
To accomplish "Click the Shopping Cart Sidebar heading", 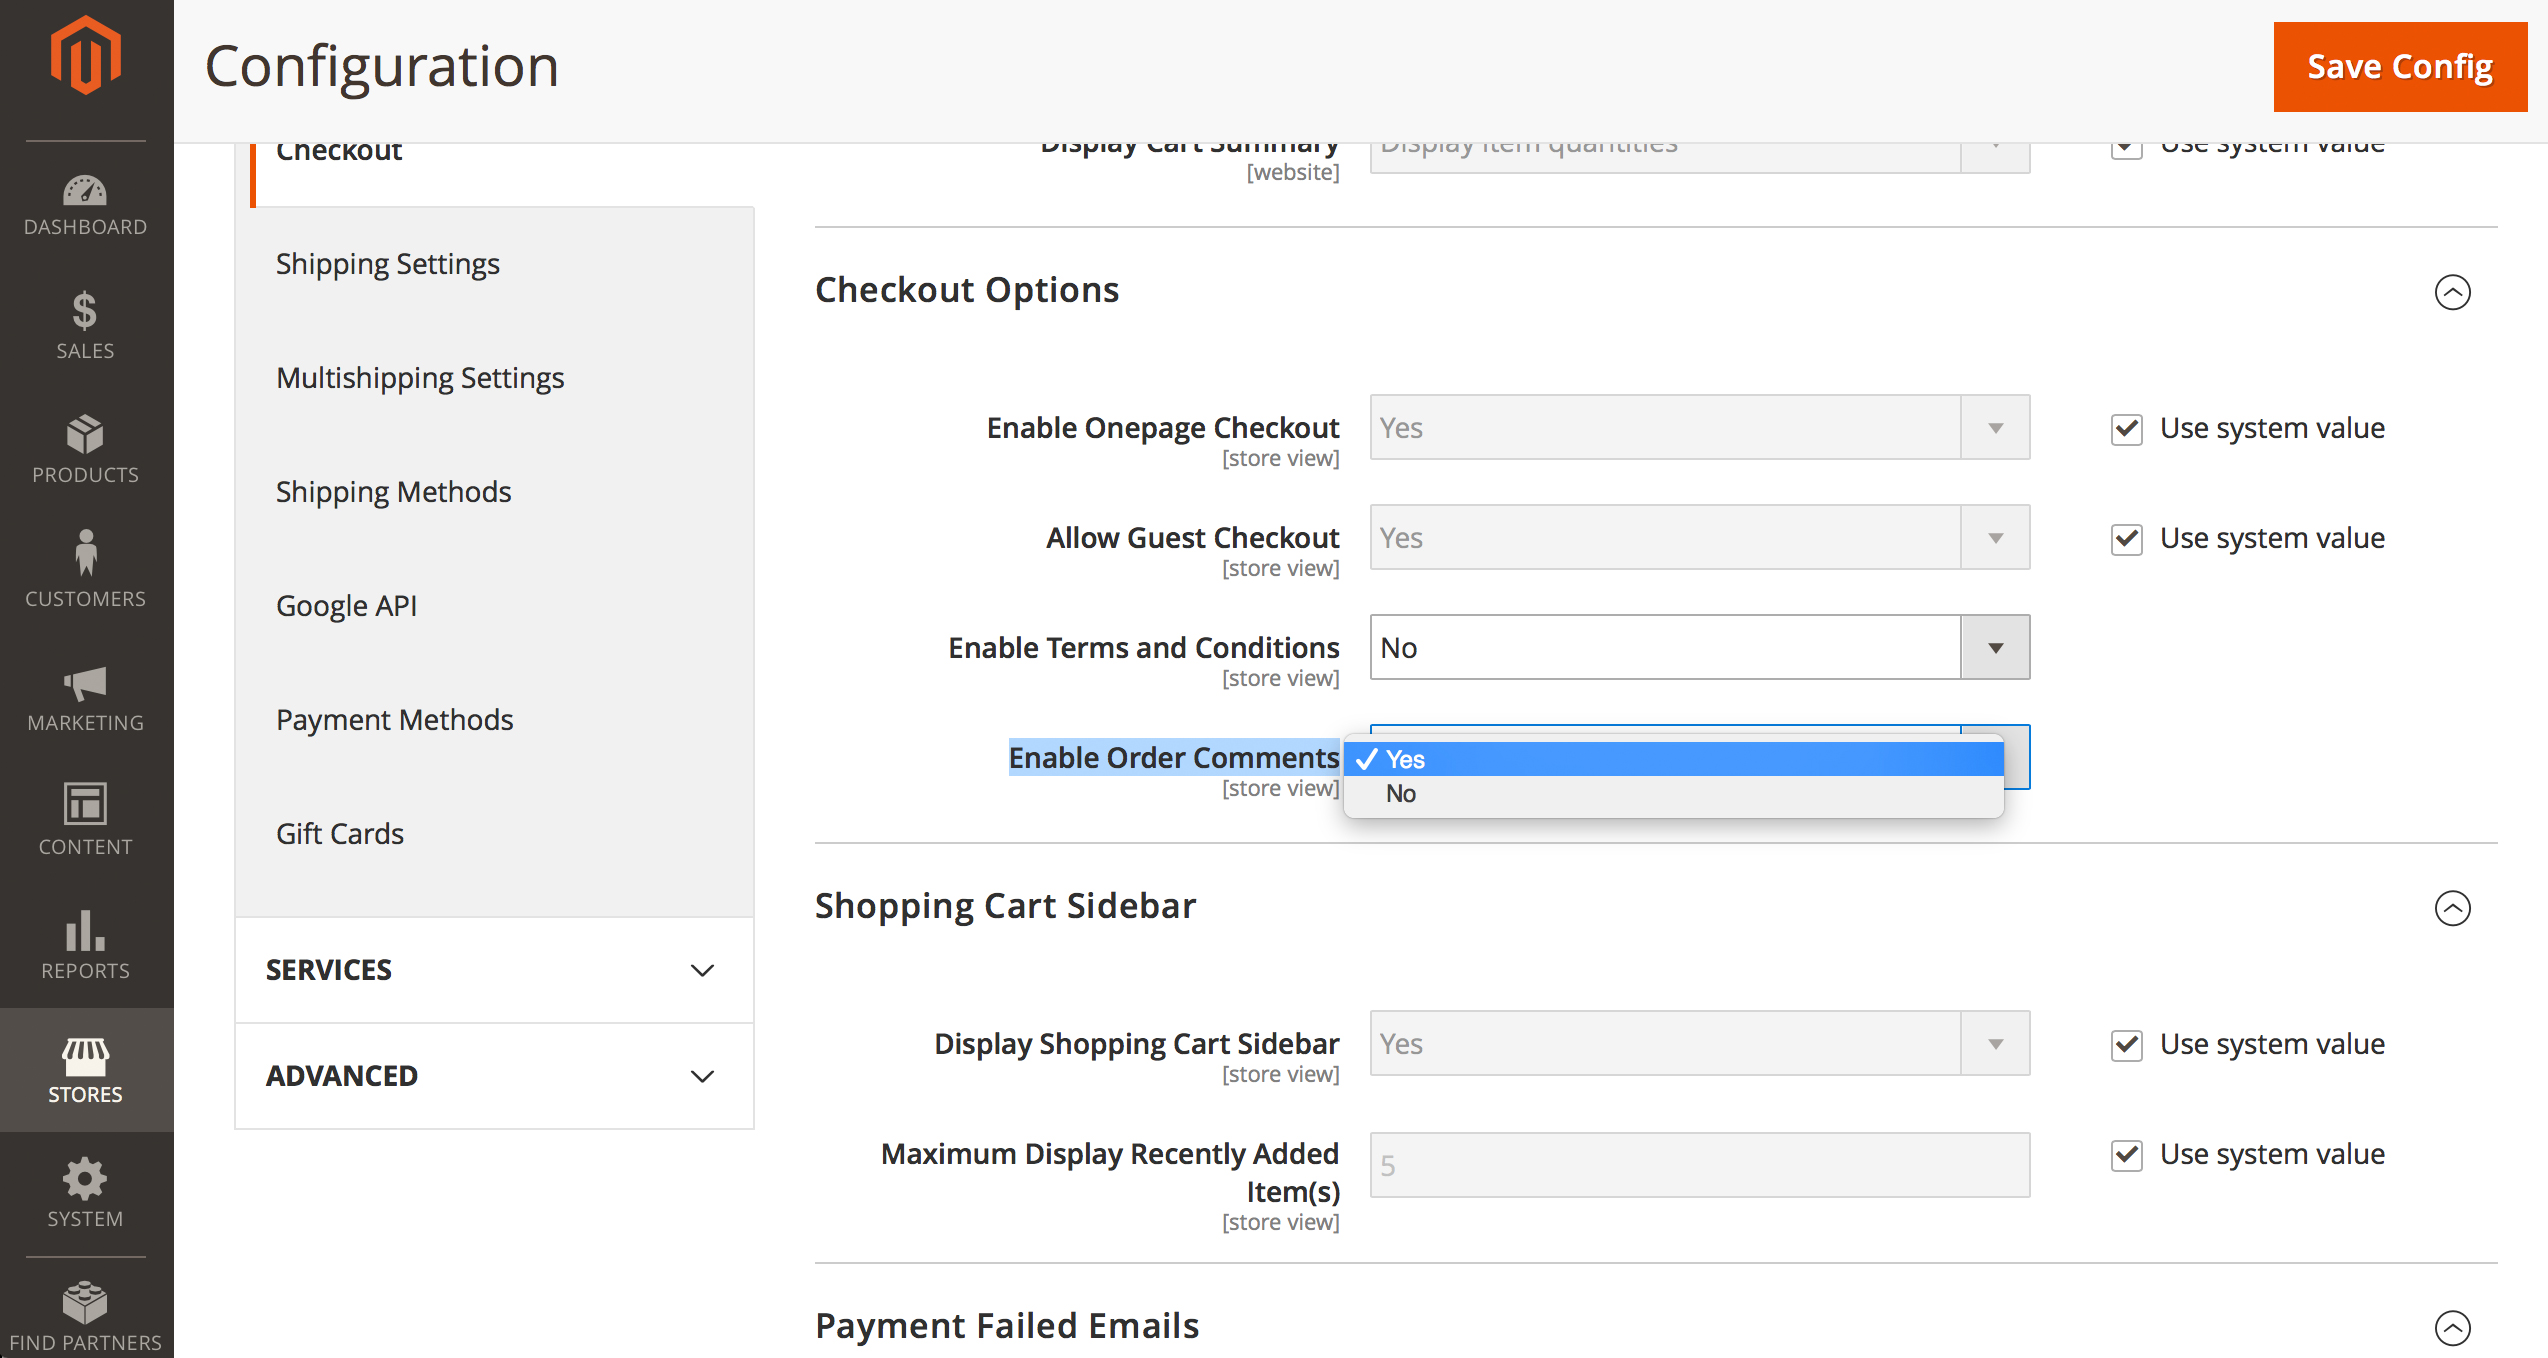I will click(x=1005, y=906).
